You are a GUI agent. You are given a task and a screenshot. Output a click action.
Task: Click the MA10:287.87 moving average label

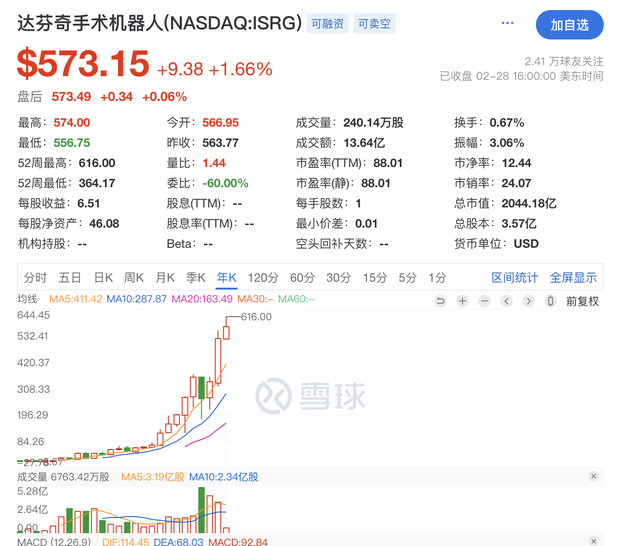[x=136, y=299]
